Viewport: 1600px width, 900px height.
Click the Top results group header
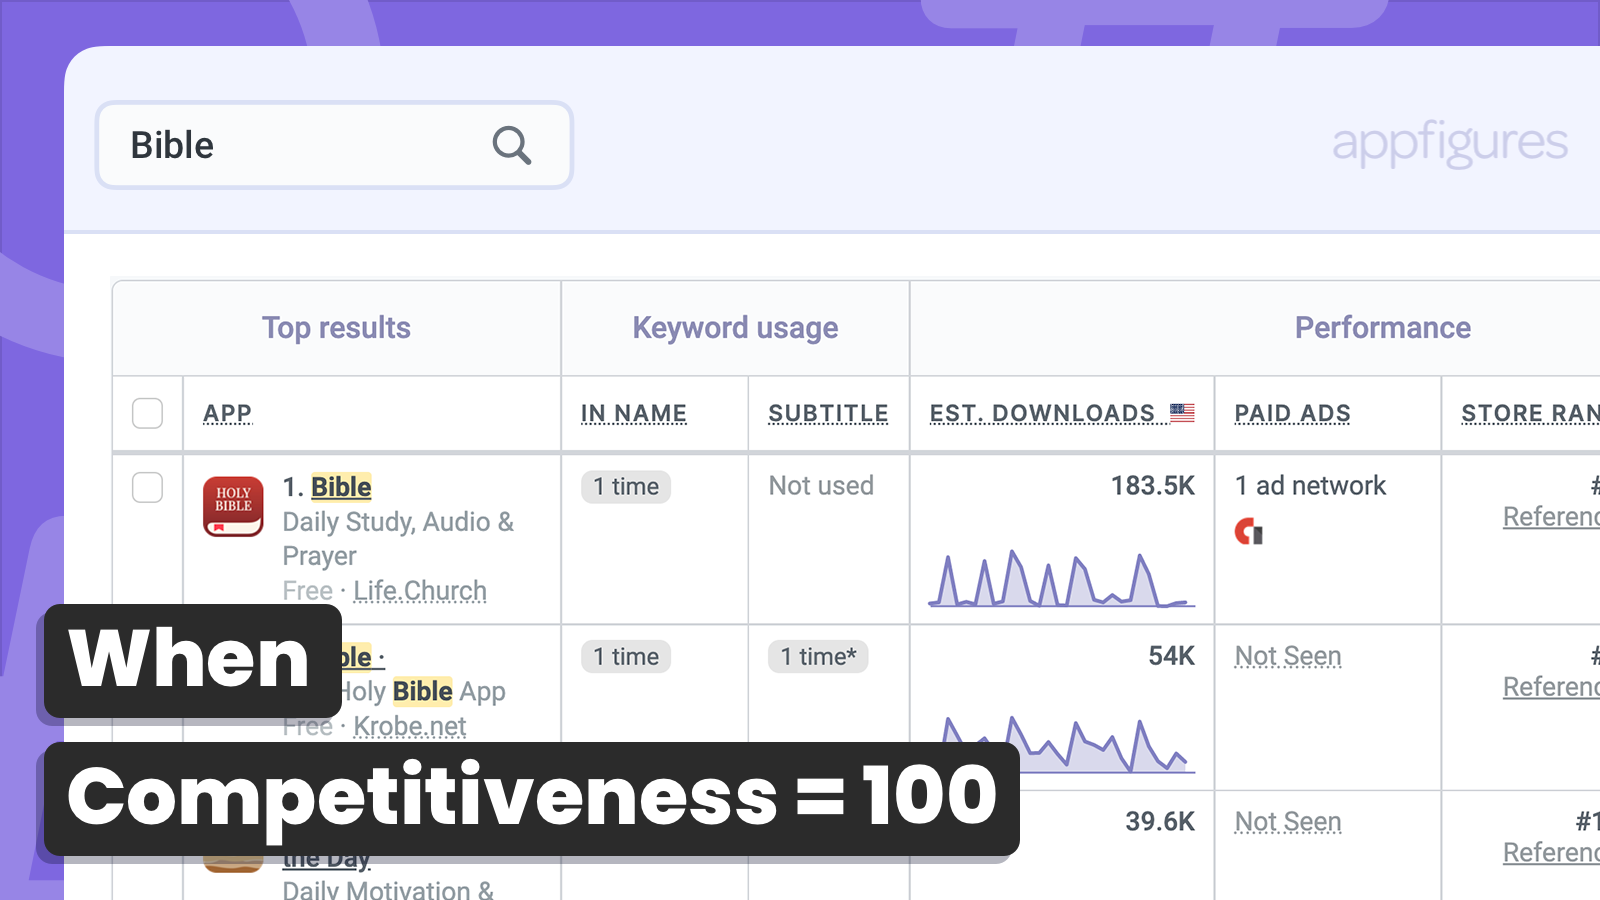point(337,328)
